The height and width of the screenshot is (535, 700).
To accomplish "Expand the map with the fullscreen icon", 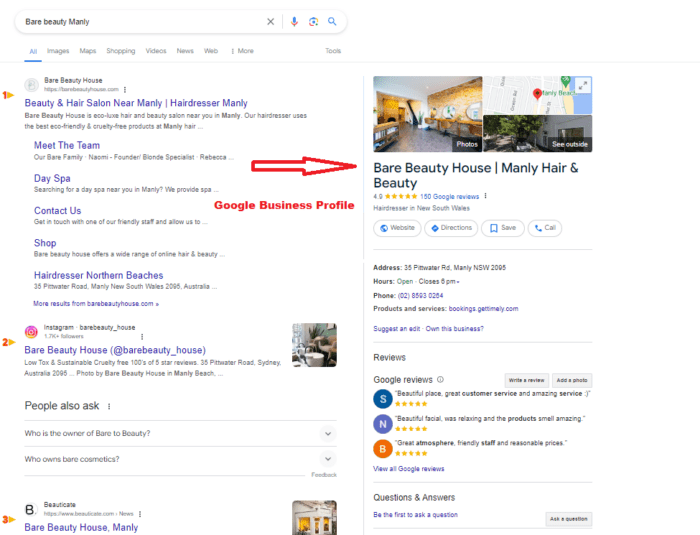I will [x=583, y=85].
